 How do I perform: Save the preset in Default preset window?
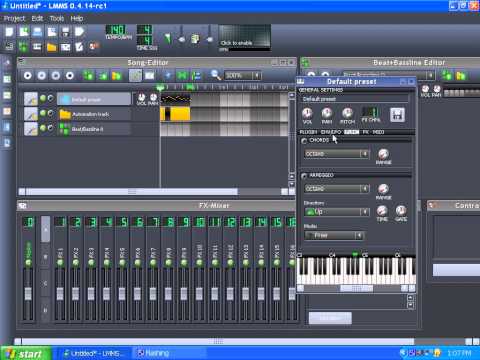coord(397,115)
